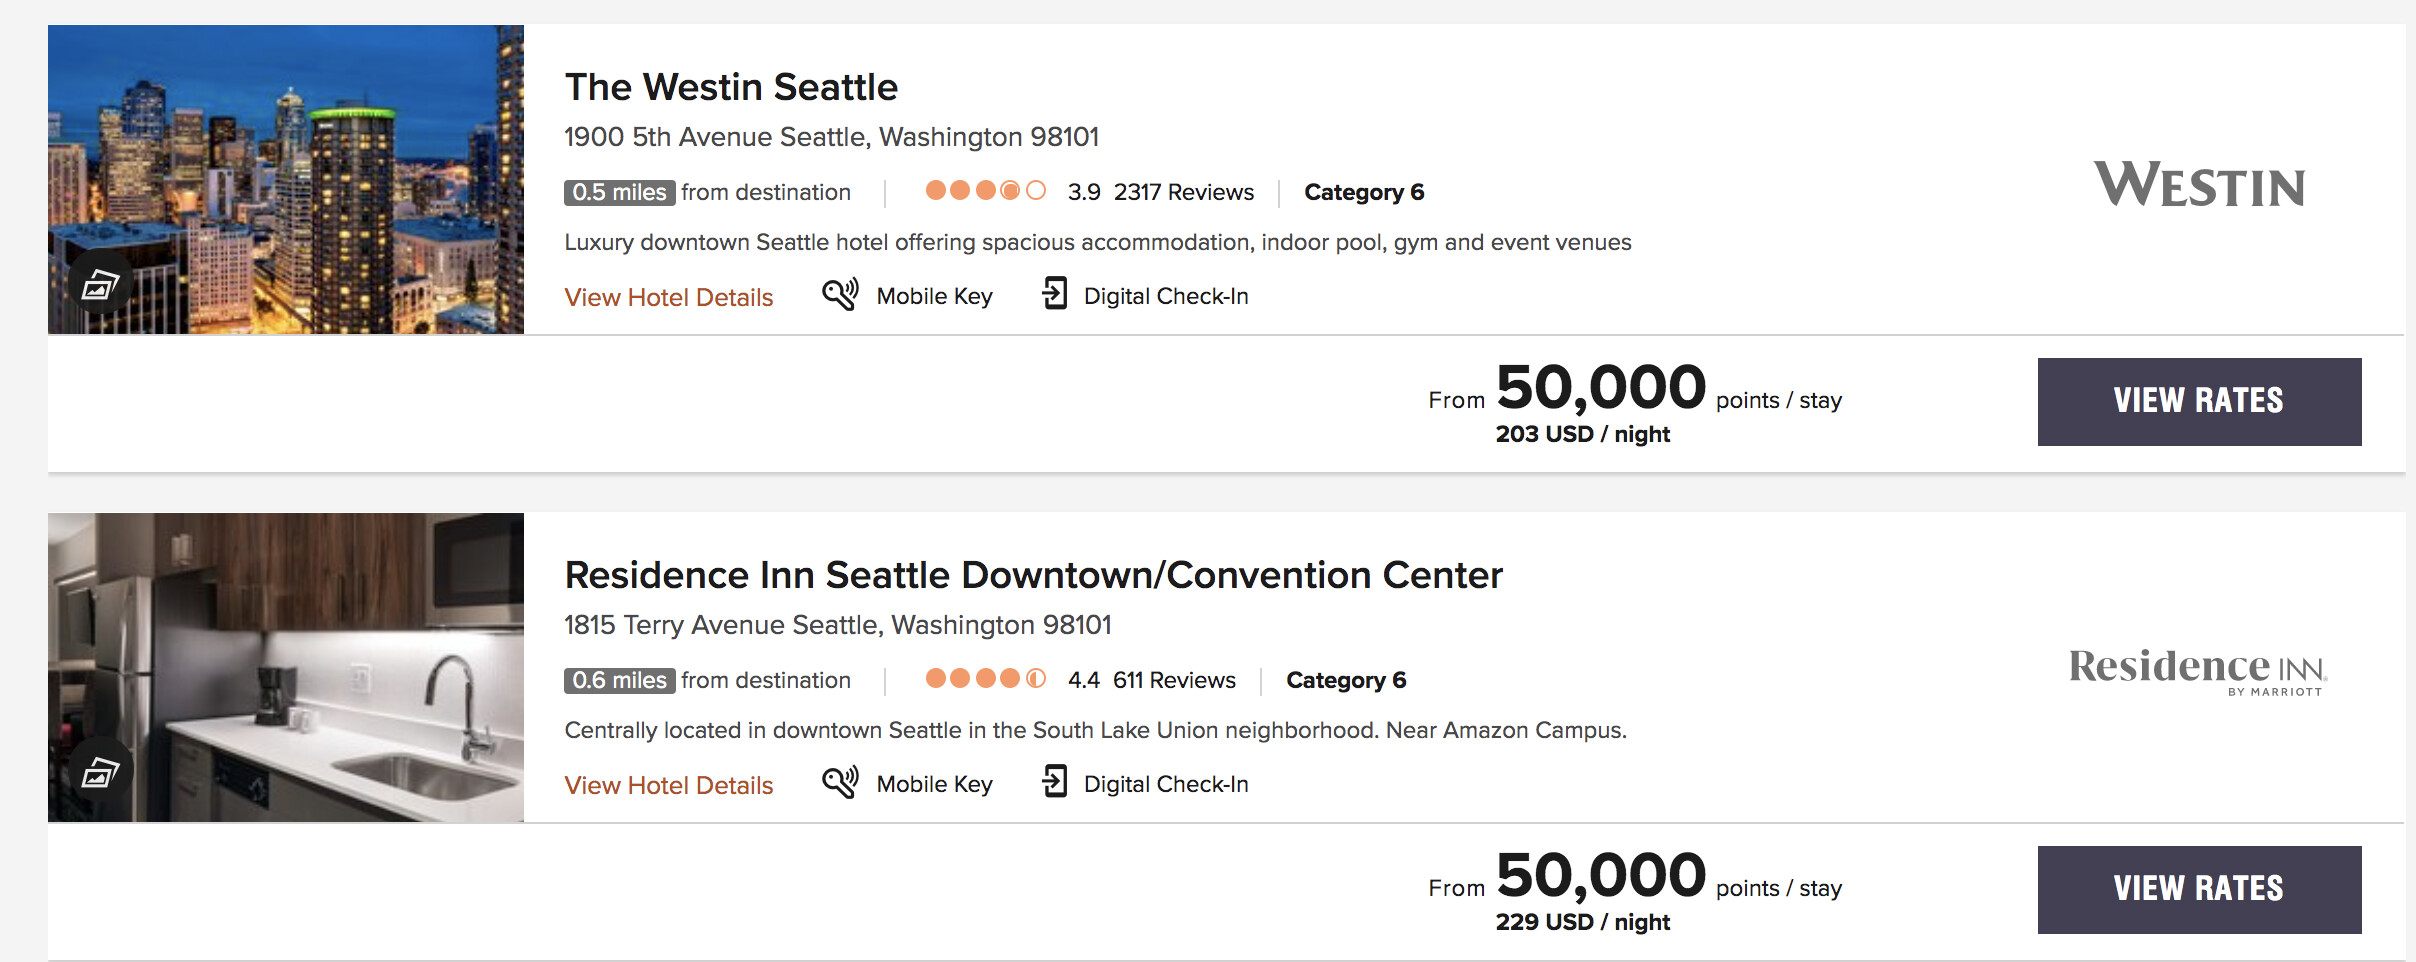Screen dimensions: 2416x962
Task: View rates for The Westin Seattle
Action: [2199, 401]
